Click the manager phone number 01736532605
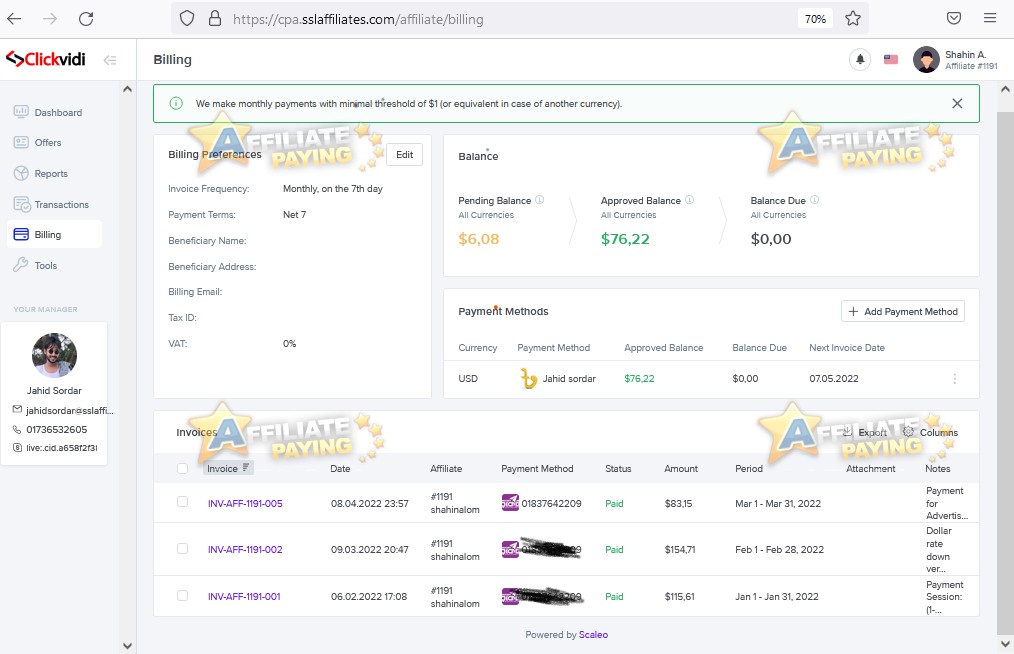 click(x=56, y=430)
